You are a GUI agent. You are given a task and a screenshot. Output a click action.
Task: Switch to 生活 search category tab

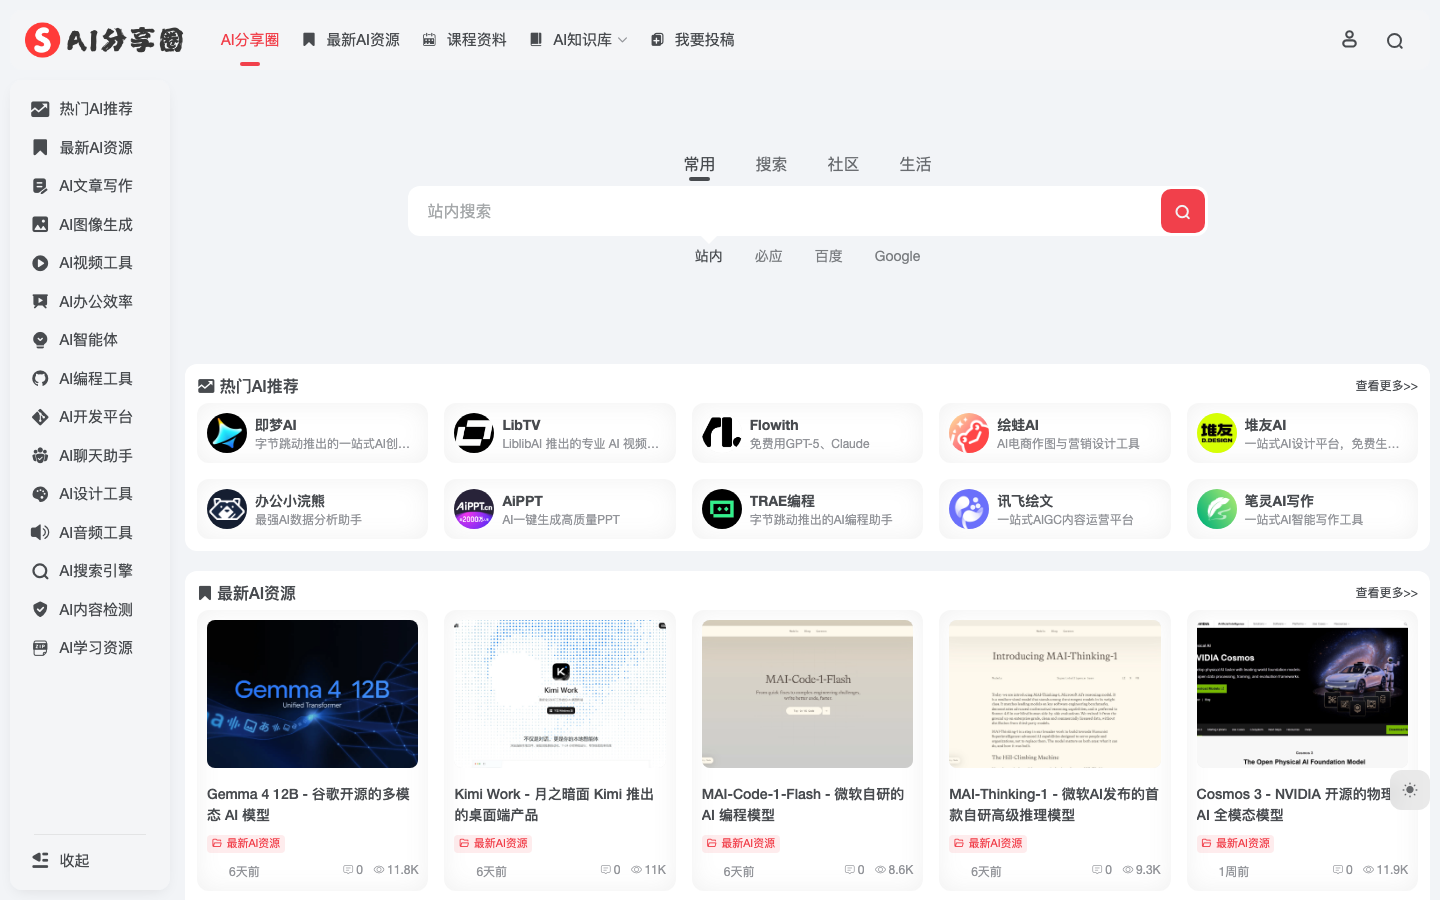915,164
